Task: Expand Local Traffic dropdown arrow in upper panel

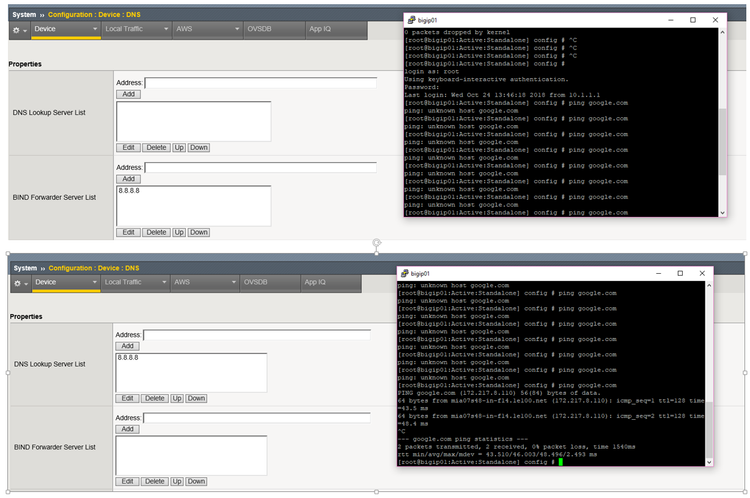Action: tap(165, 31)
